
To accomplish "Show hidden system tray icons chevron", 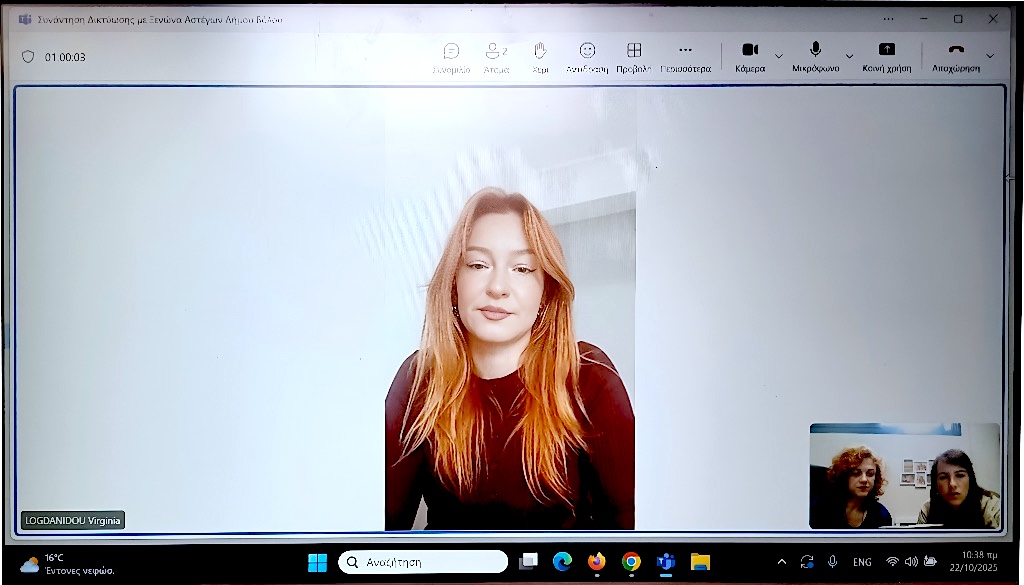I will 781,562.
